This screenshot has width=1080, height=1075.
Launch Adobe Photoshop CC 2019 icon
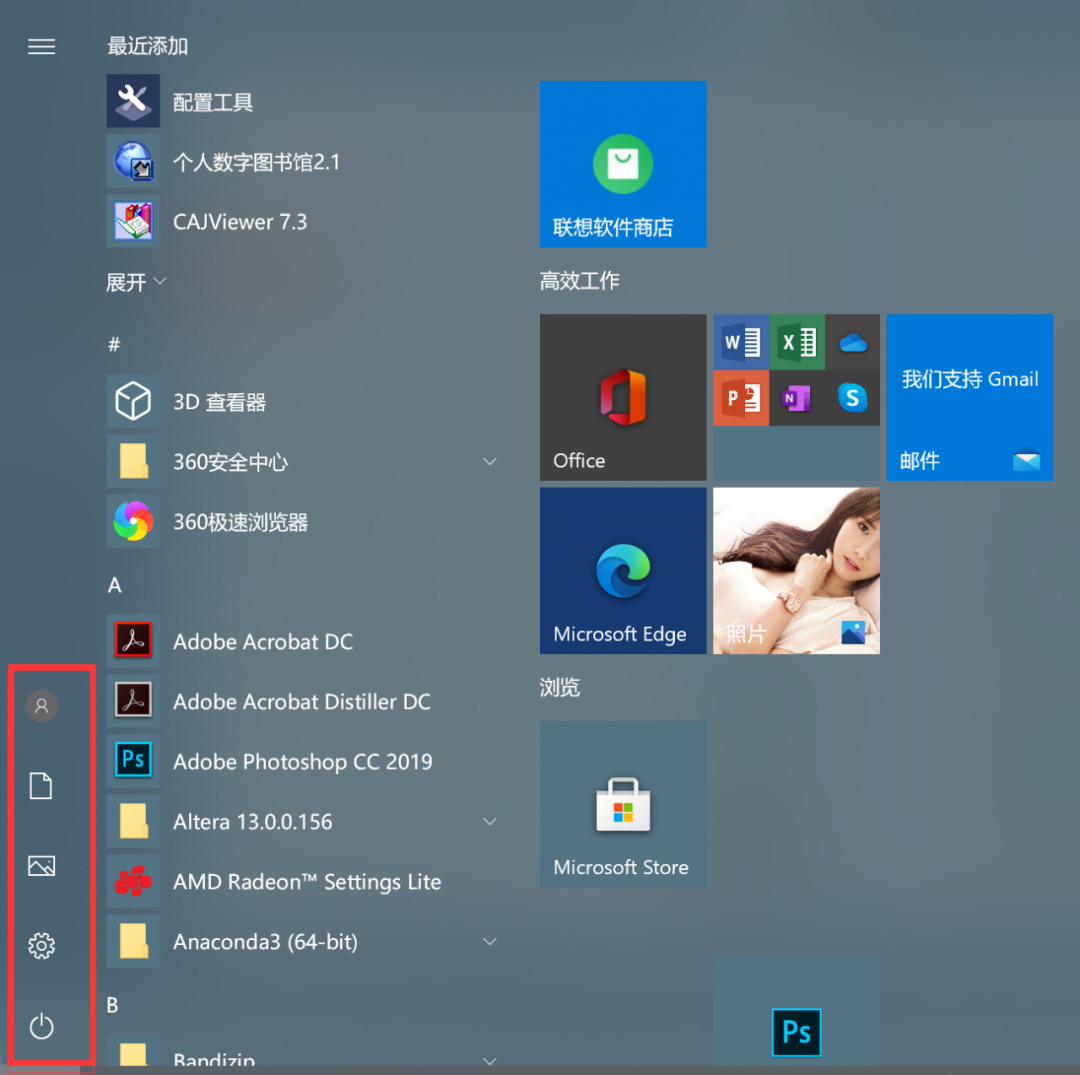(x=133, y=761)
